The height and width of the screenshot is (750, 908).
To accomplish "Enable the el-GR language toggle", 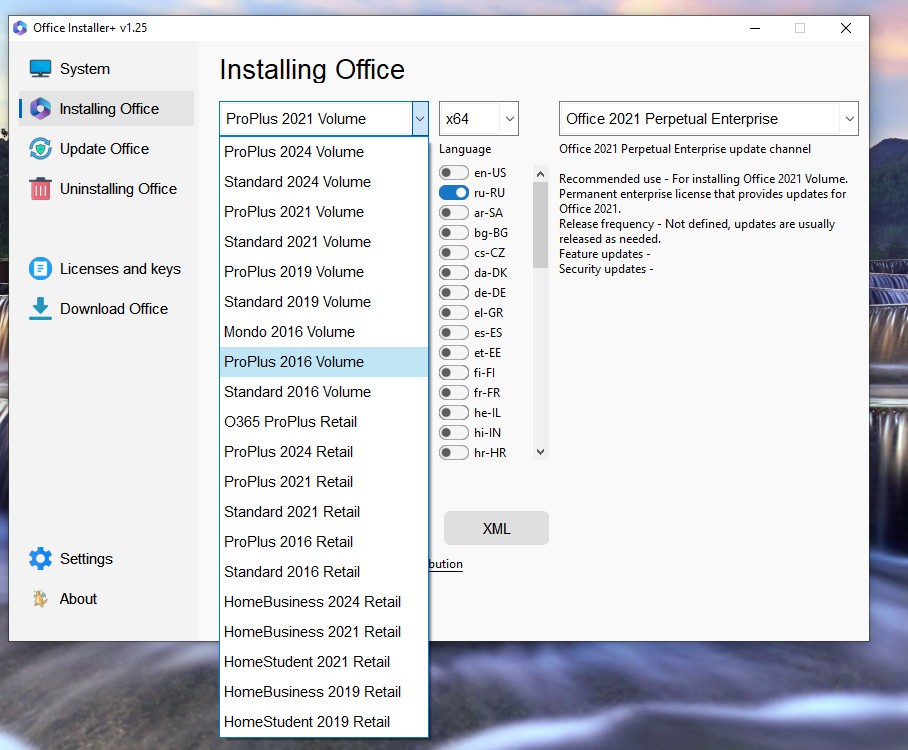I will click(453, 313).
